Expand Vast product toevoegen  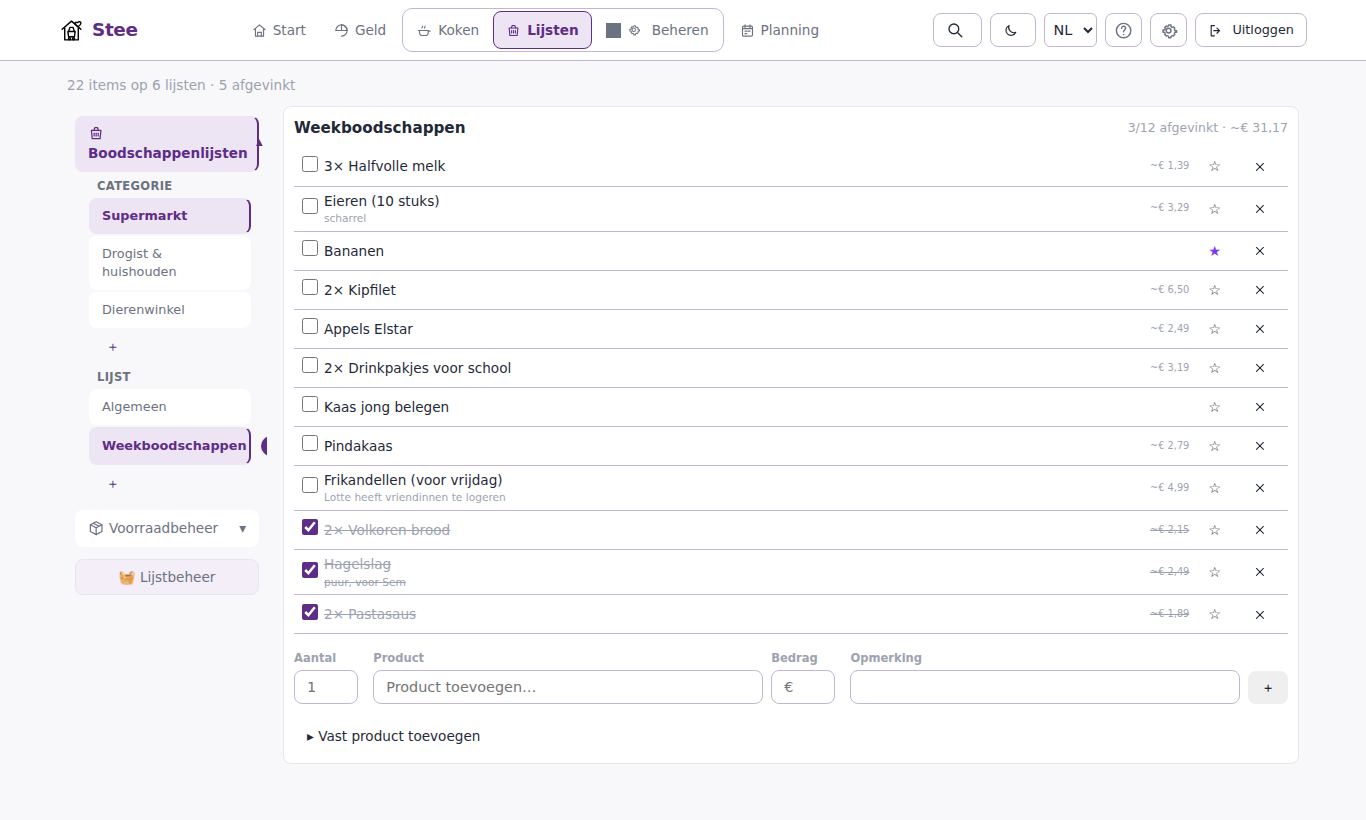coord(393,736)
